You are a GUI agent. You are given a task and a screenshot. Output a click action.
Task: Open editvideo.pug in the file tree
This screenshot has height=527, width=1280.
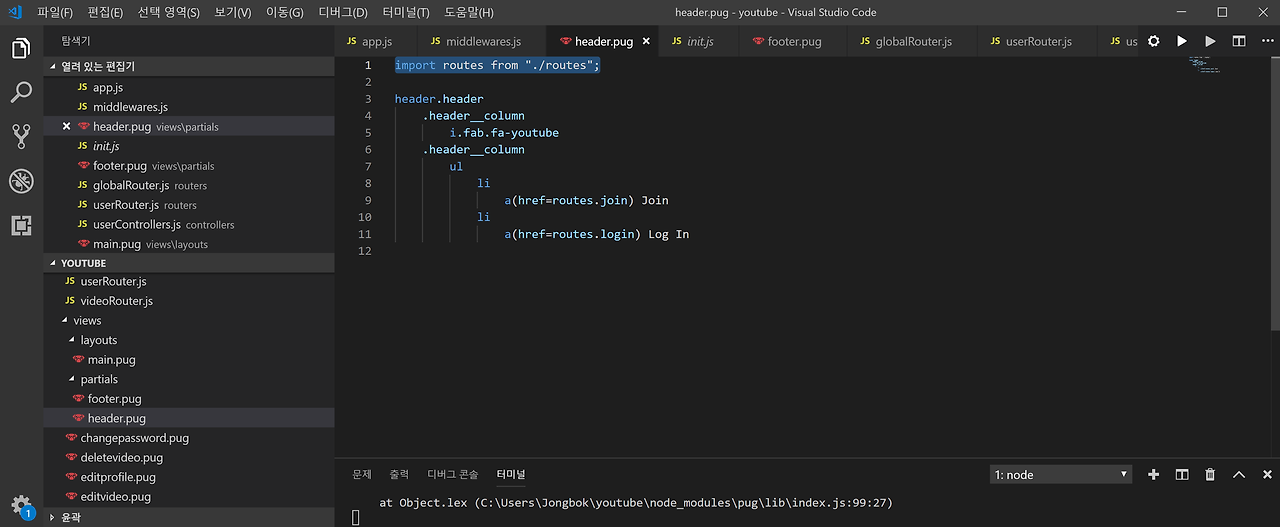tap(189, 496)
